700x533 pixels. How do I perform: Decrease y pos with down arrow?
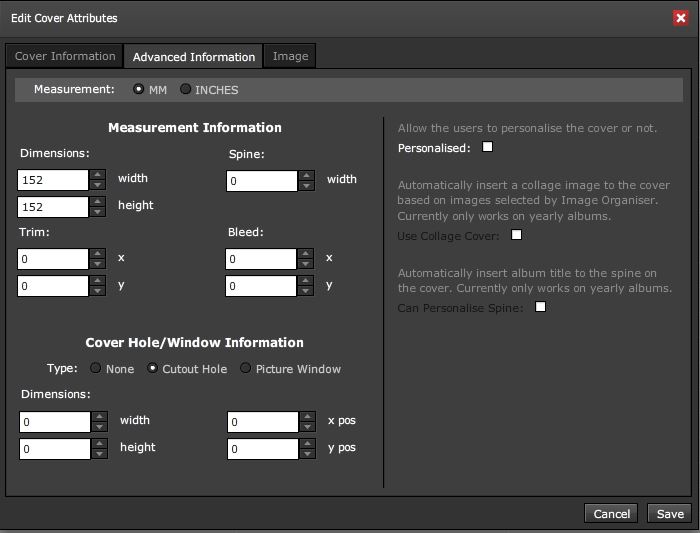tap(307, 454)
